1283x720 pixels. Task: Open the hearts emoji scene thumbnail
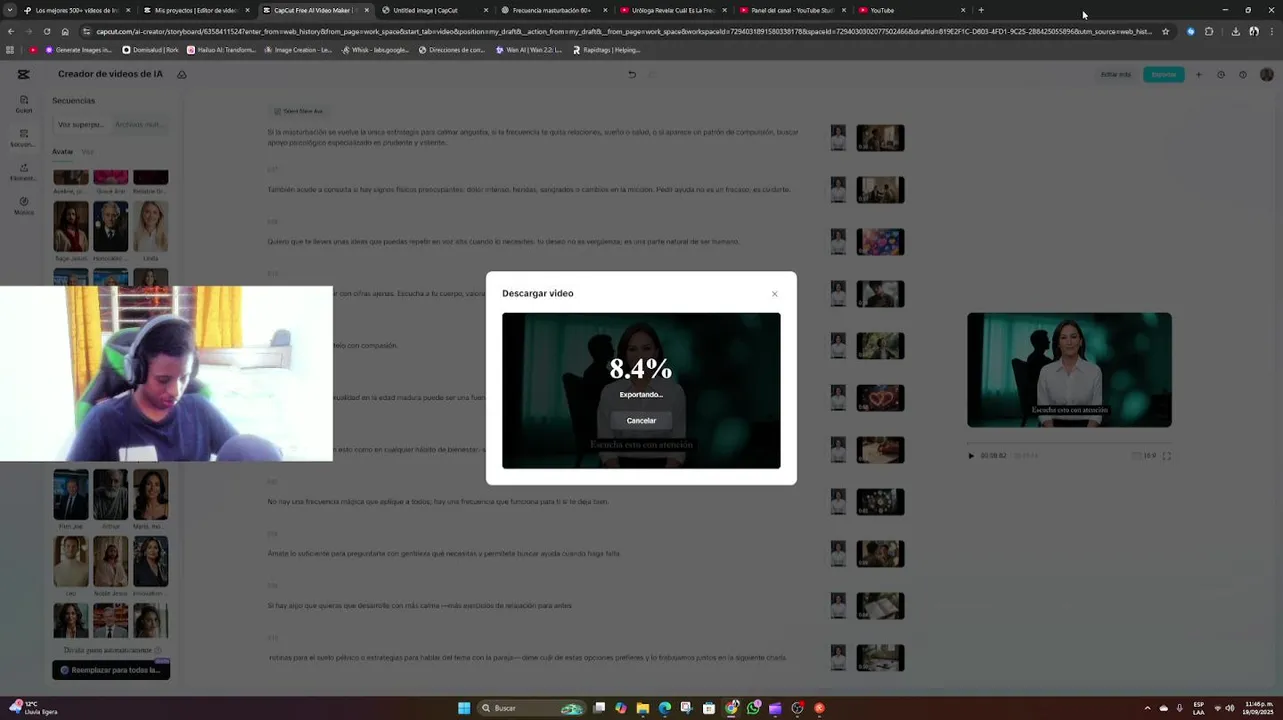pos(880,242)
